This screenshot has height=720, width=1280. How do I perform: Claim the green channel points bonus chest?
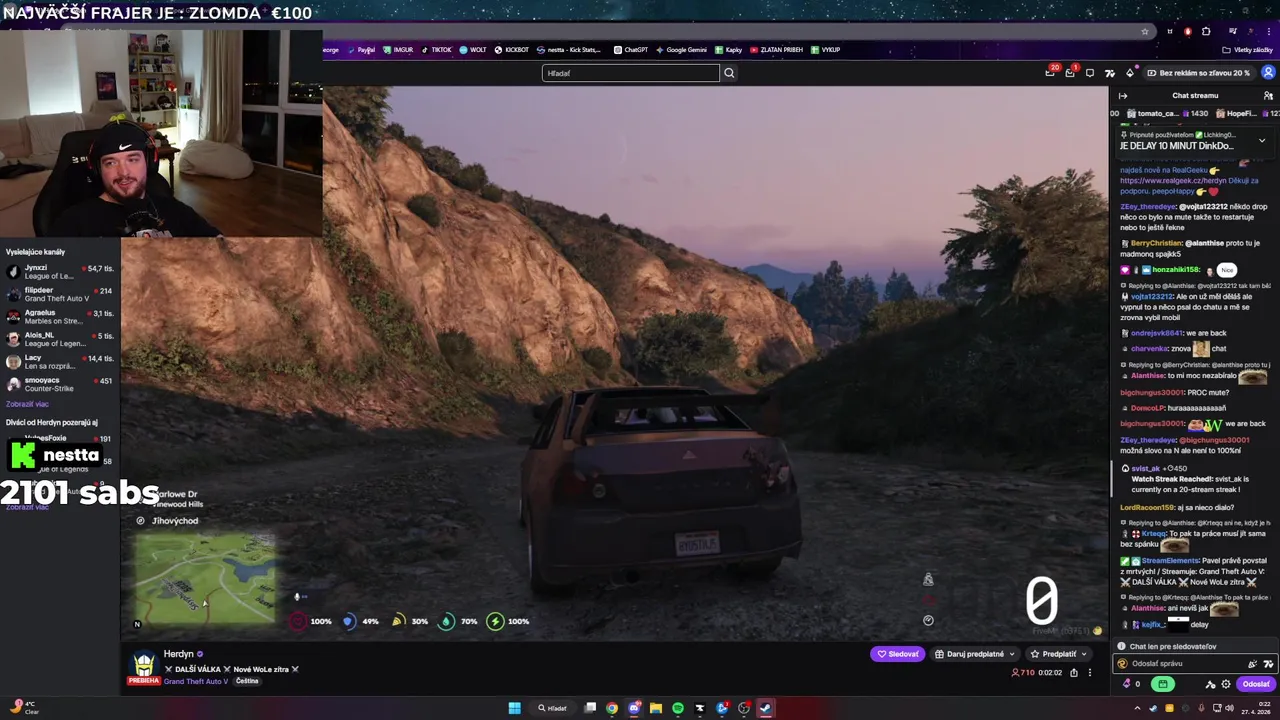(x=1162, y=684)
